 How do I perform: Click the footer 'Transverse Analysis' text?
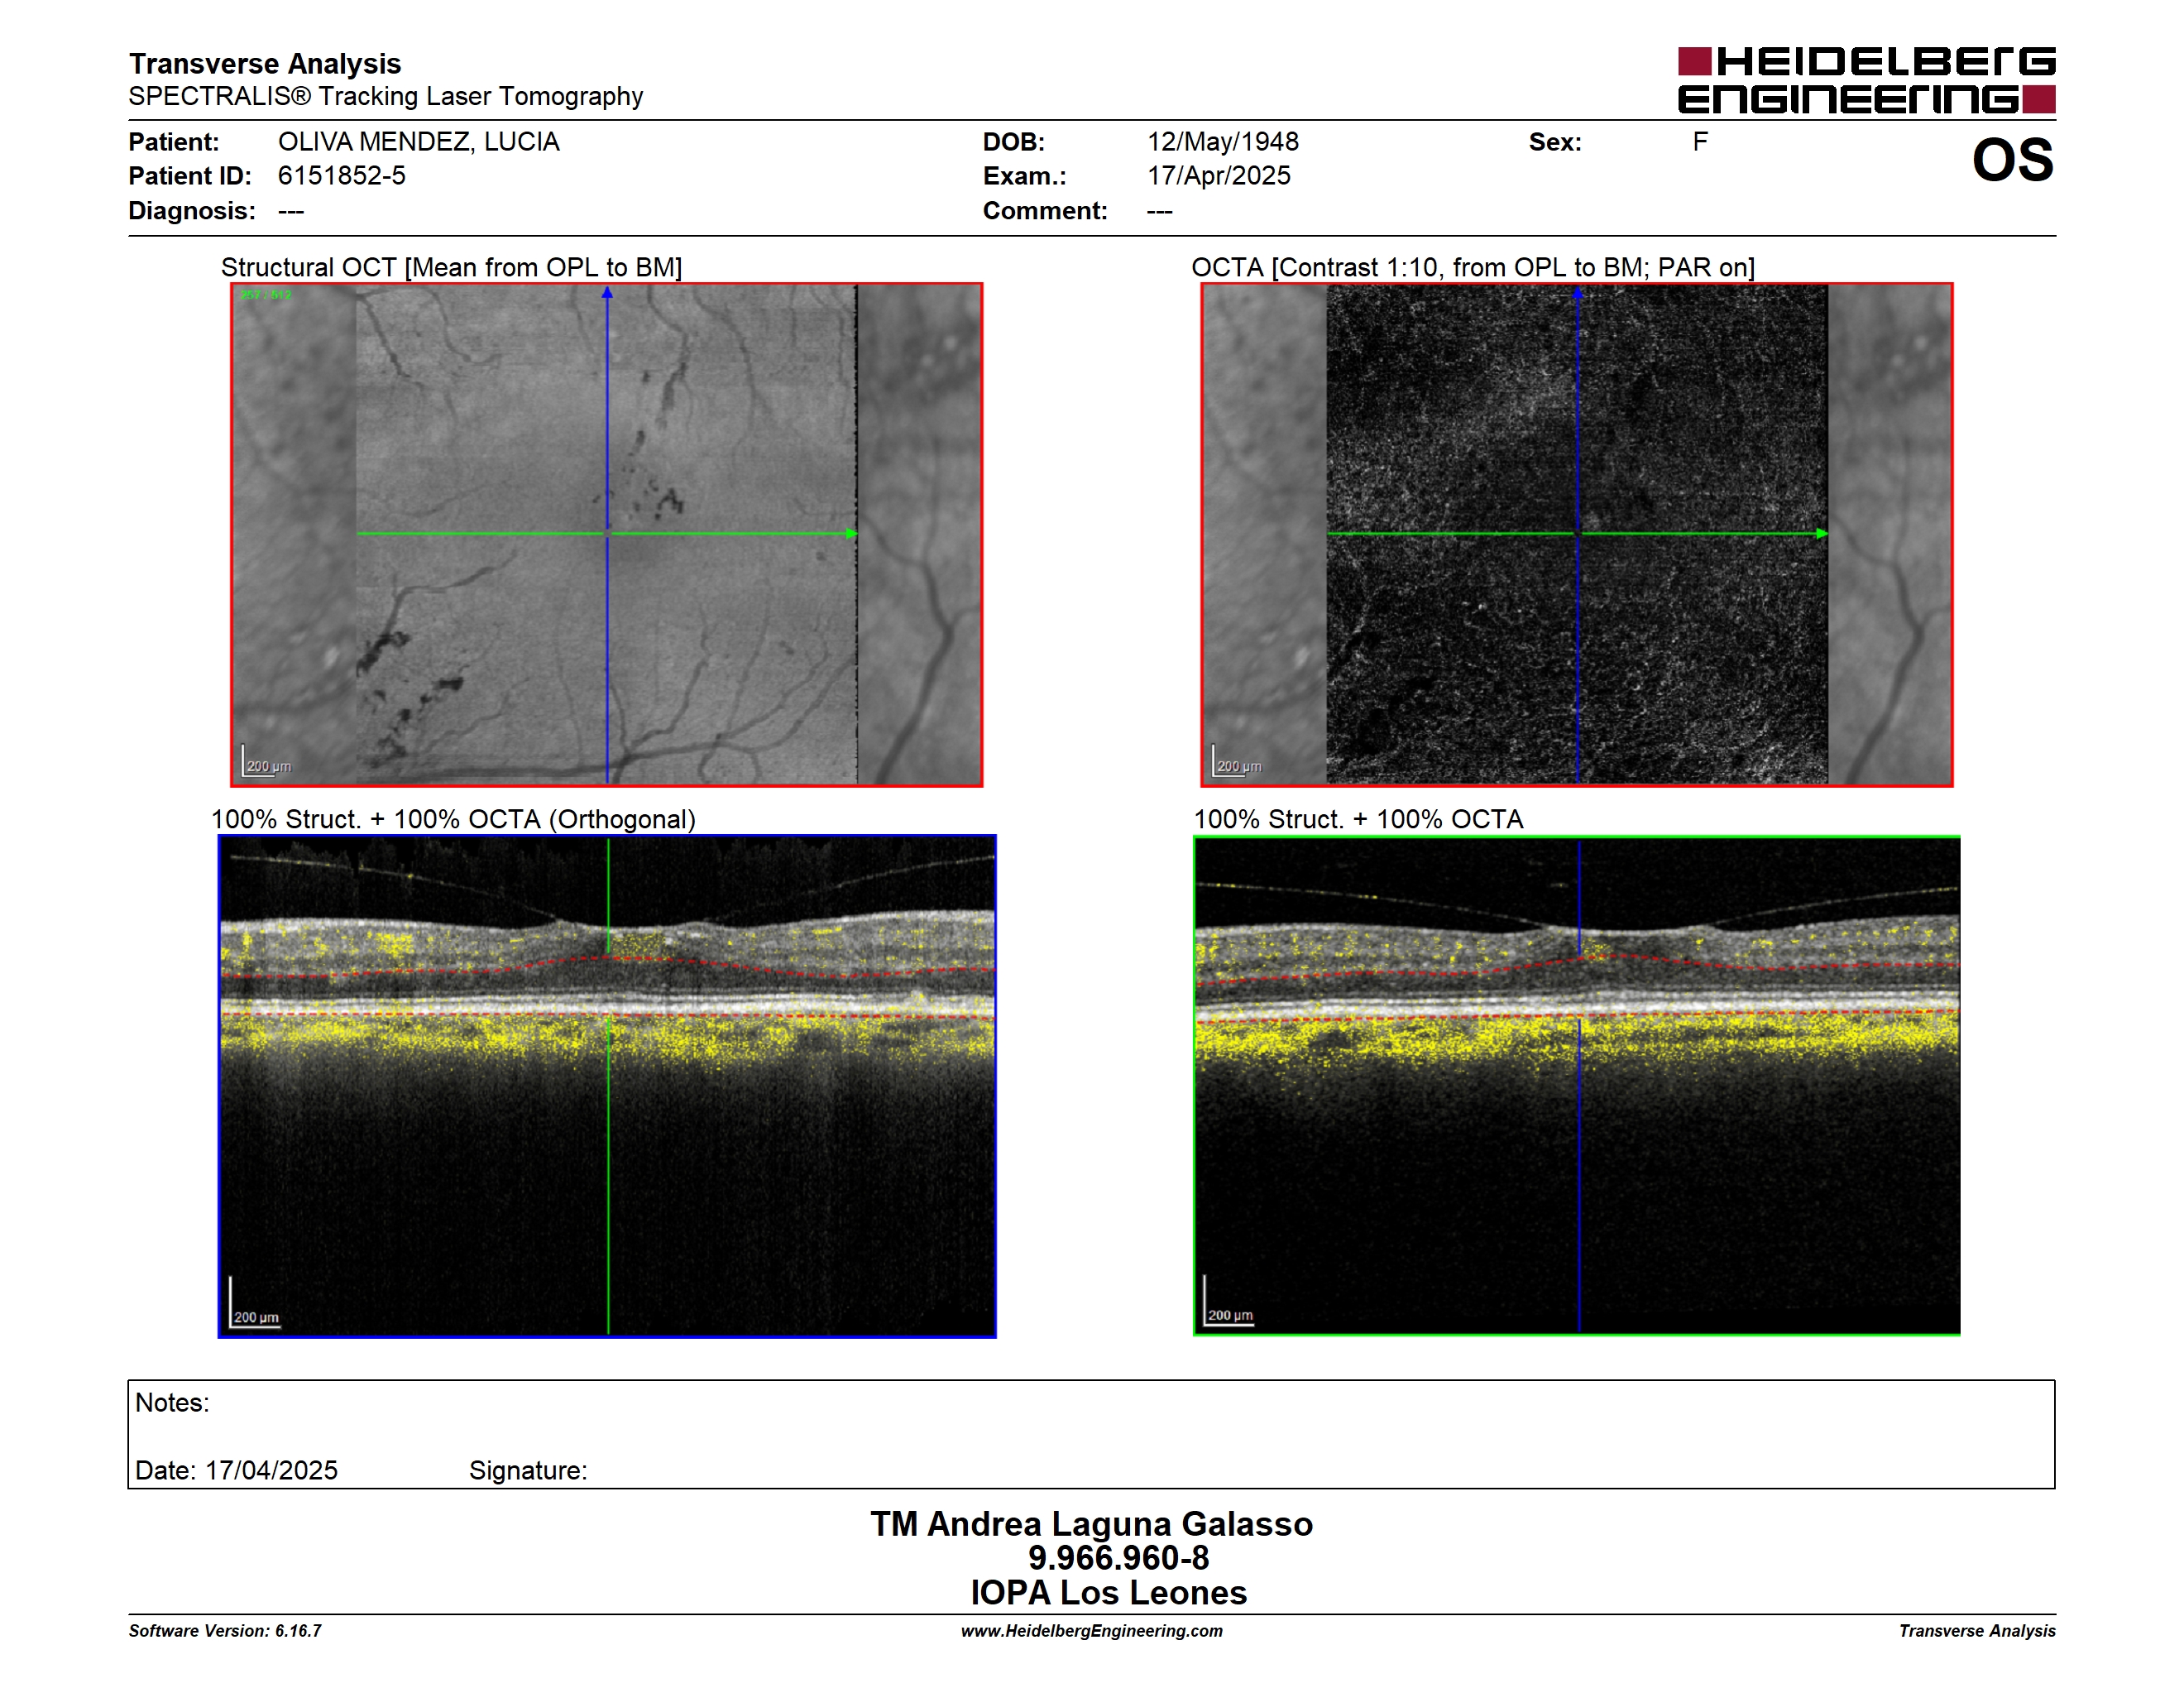(x=1977, y=1631)
